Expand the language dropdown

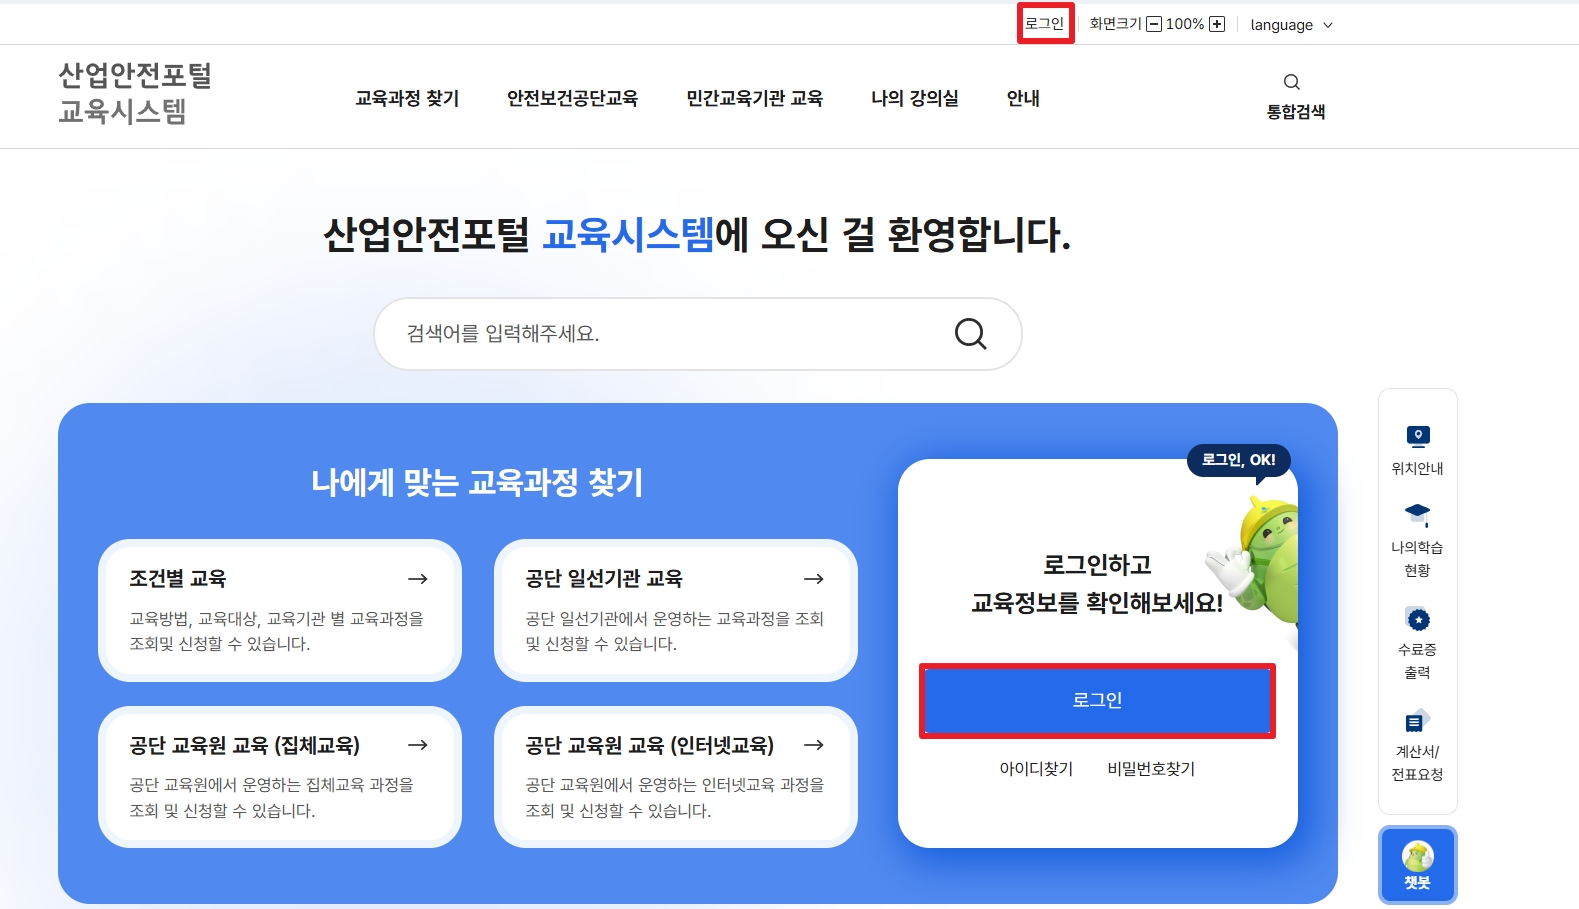[1291, 25]
